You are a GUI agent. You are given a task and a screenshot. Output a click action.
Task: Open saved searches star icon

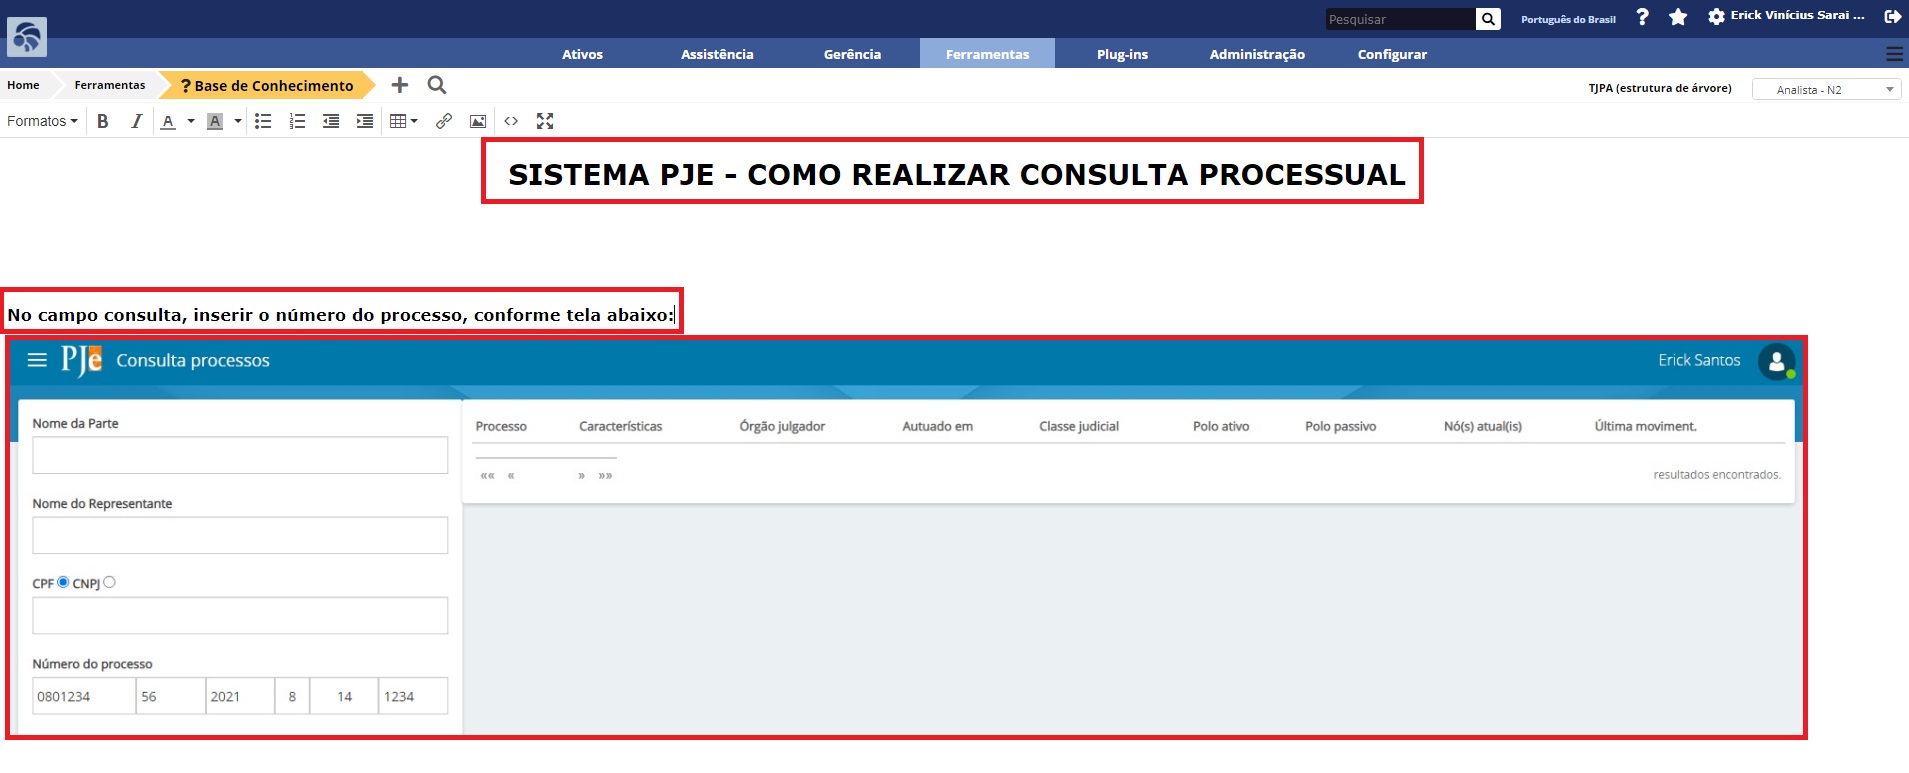tap(1678, 17)
